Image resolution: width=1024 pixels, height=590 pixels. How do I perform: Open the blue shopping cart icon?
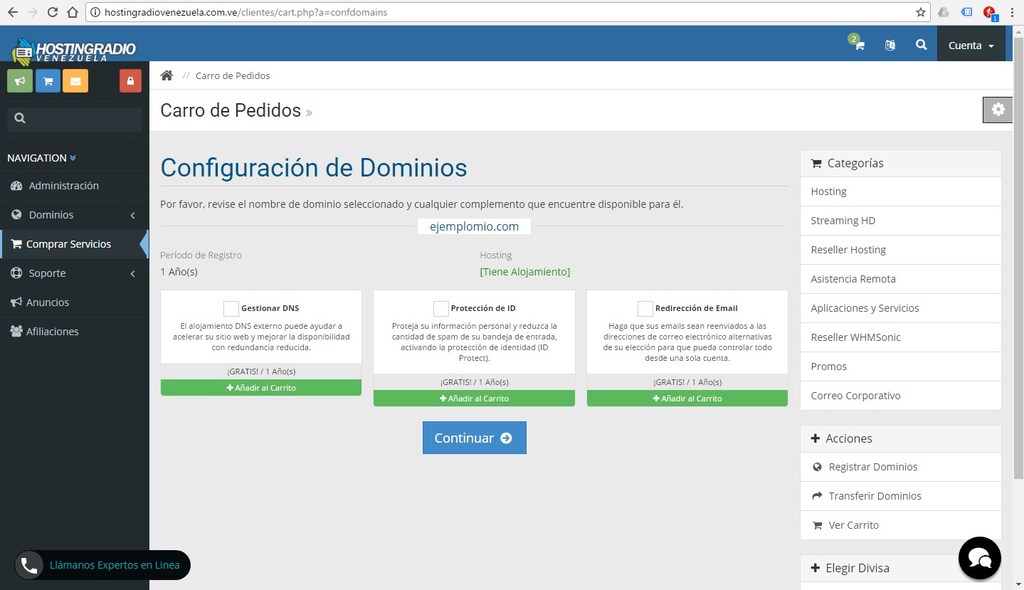point(48,80)
